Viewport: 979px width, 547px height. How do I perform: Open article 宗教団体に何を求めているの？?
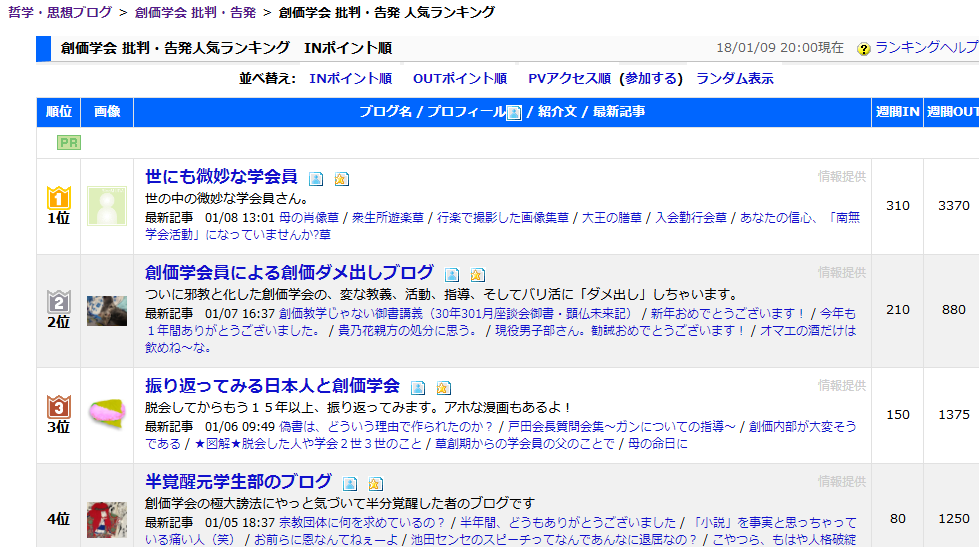(362, 523)
